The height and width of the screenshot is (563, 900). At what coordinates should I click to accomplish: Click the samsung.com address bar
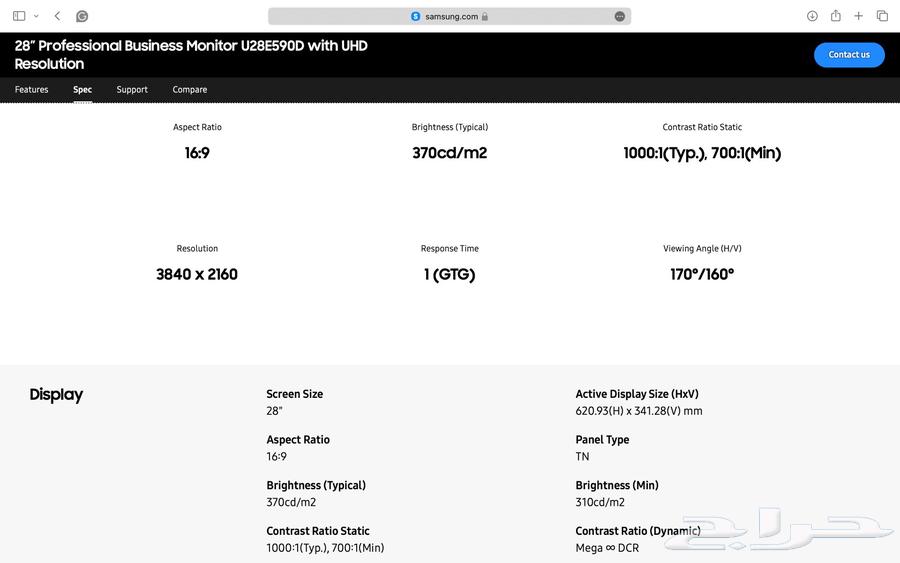click(x=449, y=16)
